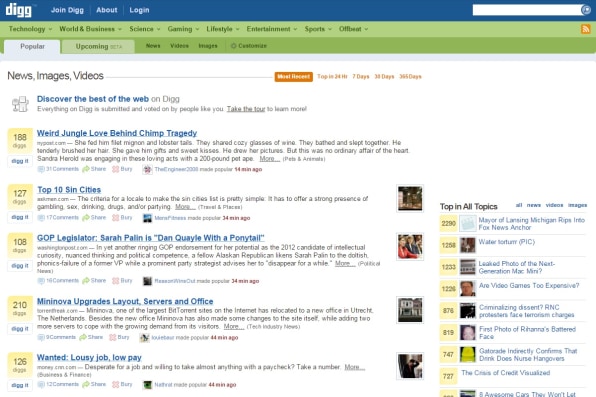Share the Weird Jungle Love story
This screenshot has height=397, width=596.
pyautogui.click(x=94, y=169)
